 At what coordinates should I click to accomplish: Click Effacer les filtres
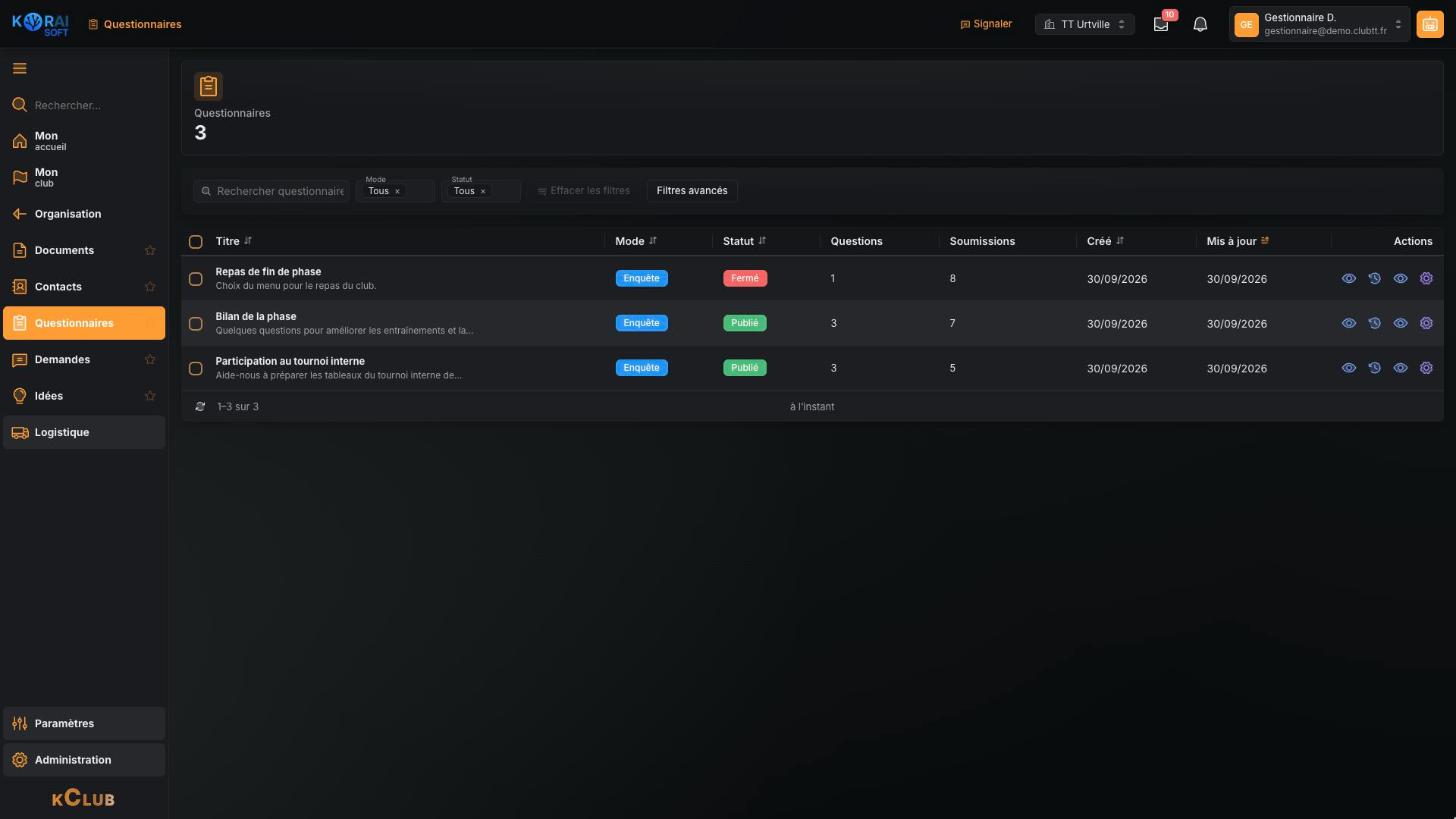pos(584,190)
